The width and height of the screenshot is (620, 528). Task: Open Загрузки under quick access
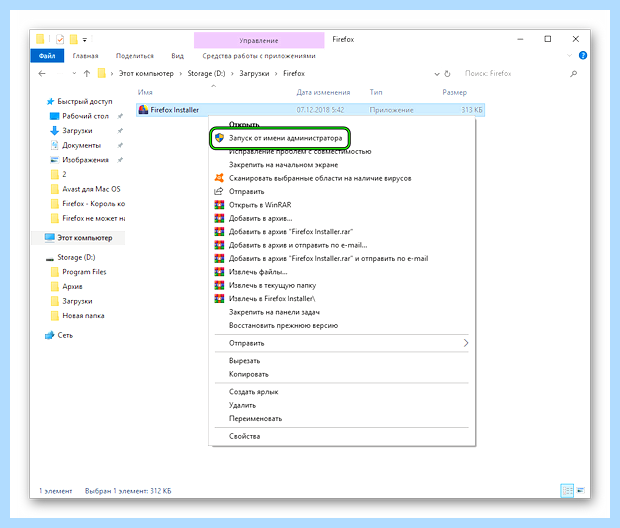coord(77,131)
